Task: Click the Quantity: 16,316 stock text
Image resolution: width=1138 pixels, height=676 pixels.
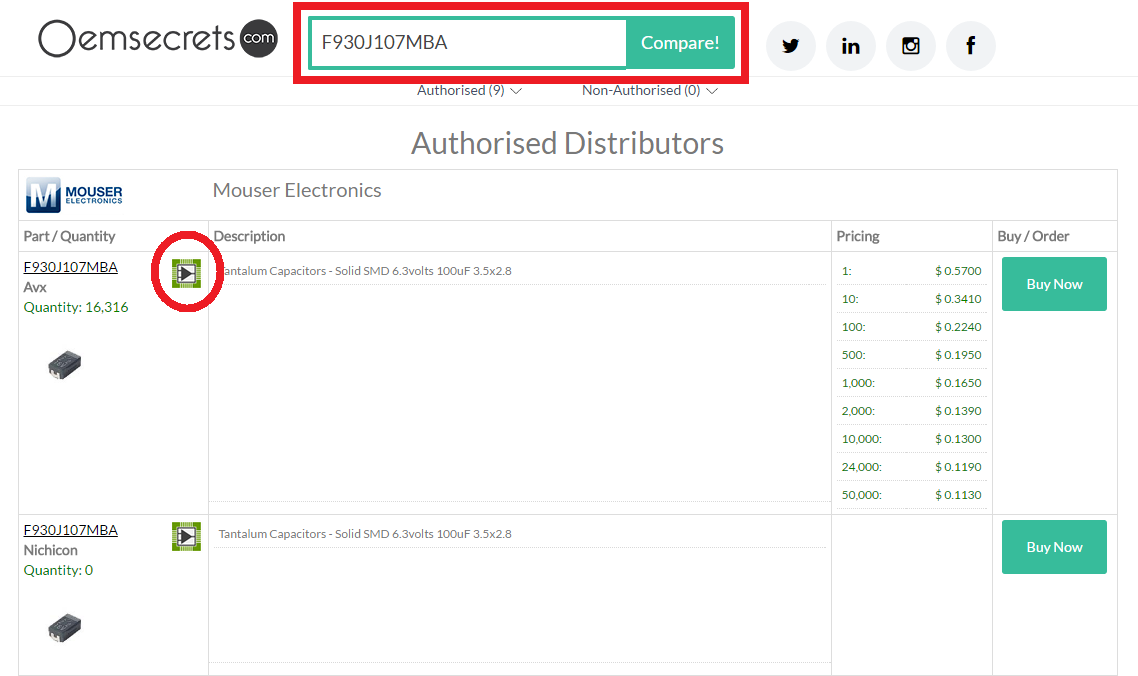Action: pos(75,307)
